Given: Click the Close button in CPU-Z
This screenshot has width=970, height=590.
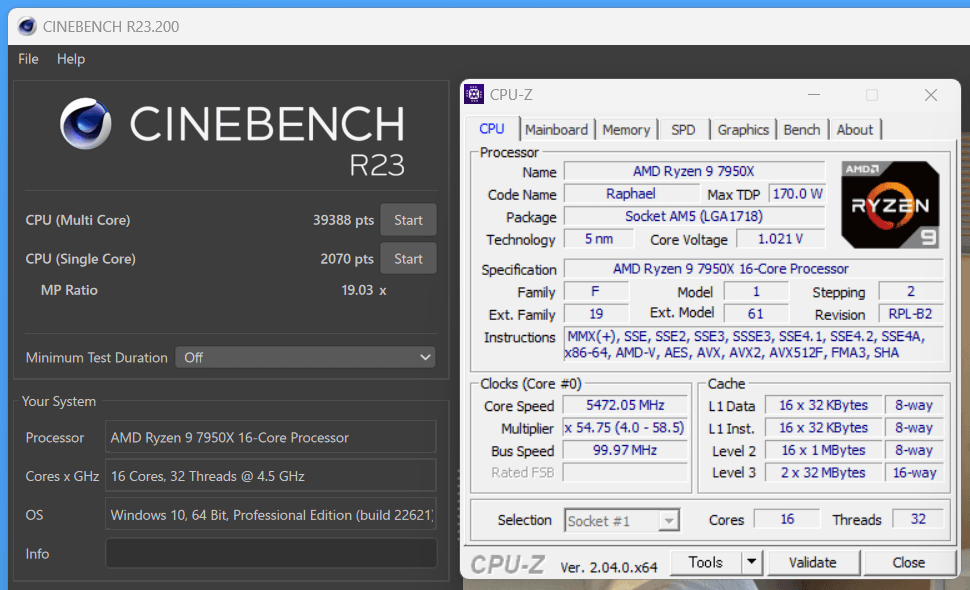Looking at the screenshot, I should click(x=908, y=562).
